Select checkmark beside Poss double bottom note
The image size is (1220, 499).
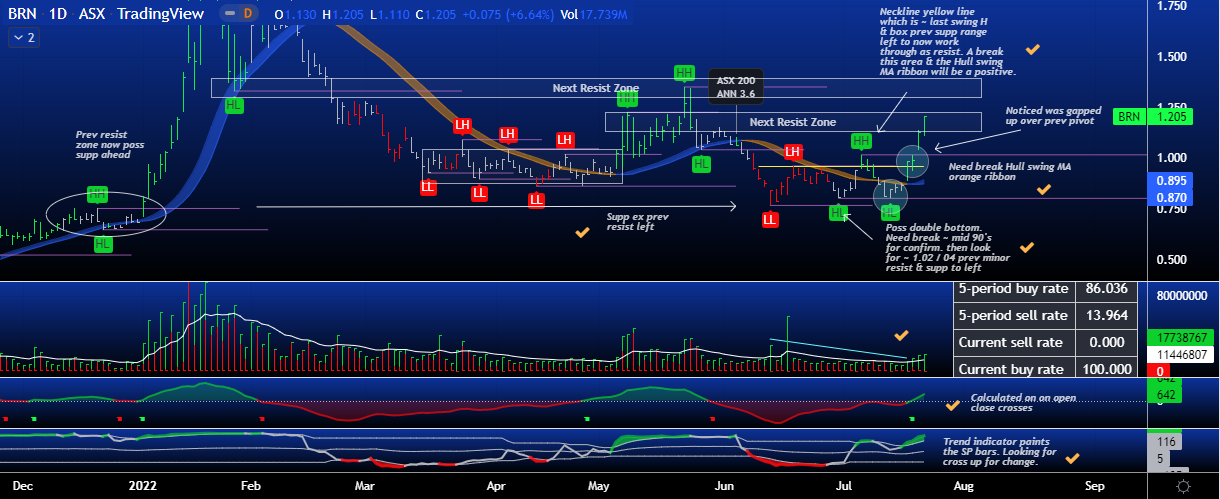coord(1026,247)
